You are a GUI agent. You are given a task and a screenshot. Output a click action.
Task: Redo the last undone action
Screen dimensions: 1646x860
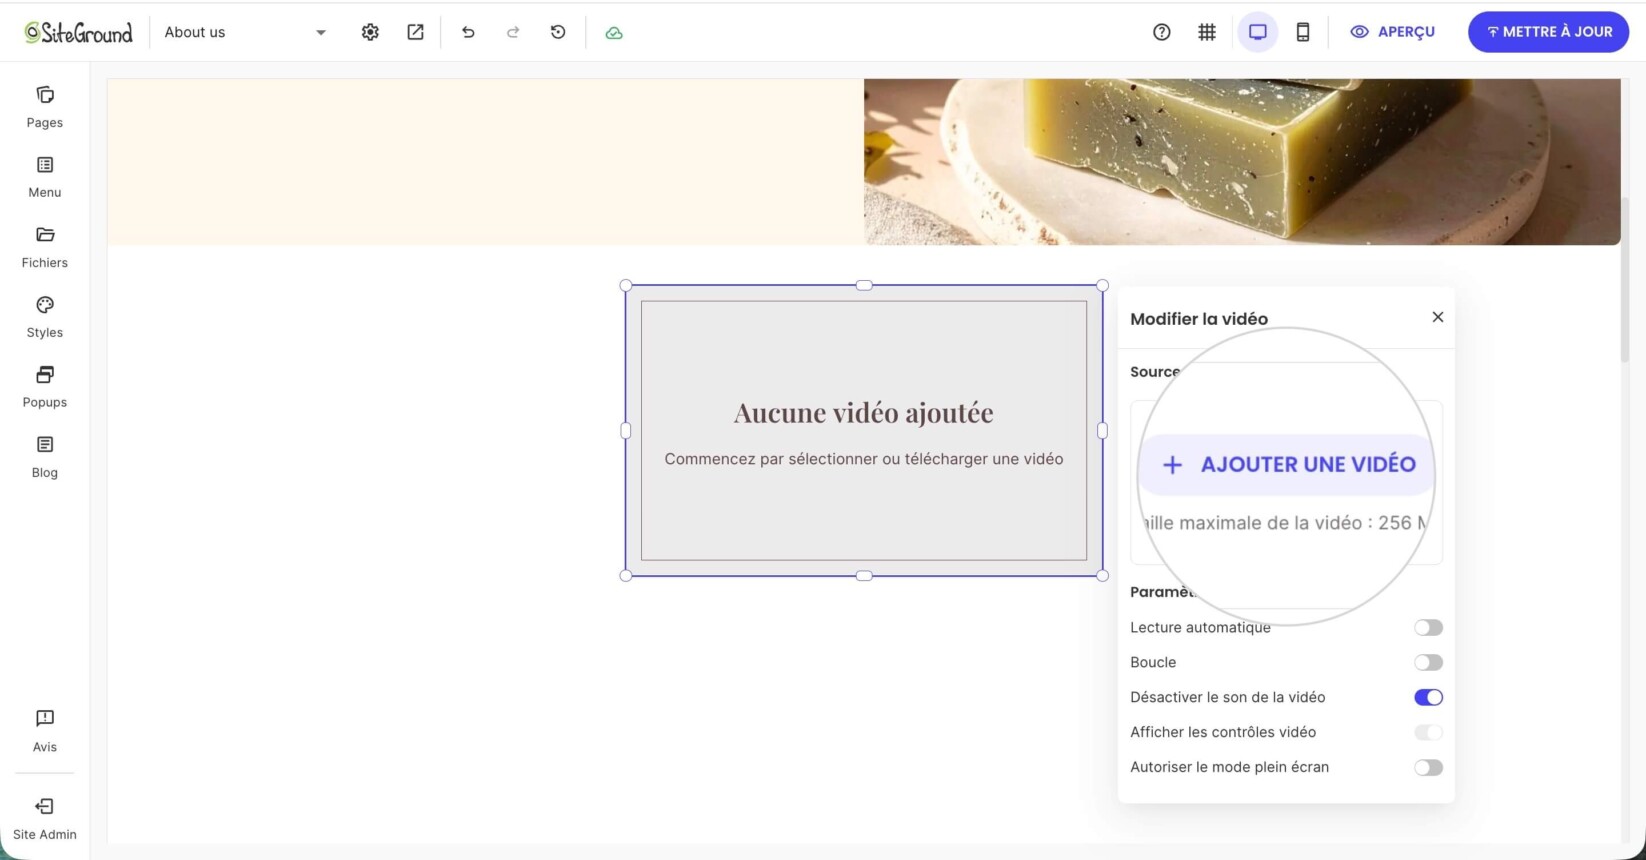513,32
